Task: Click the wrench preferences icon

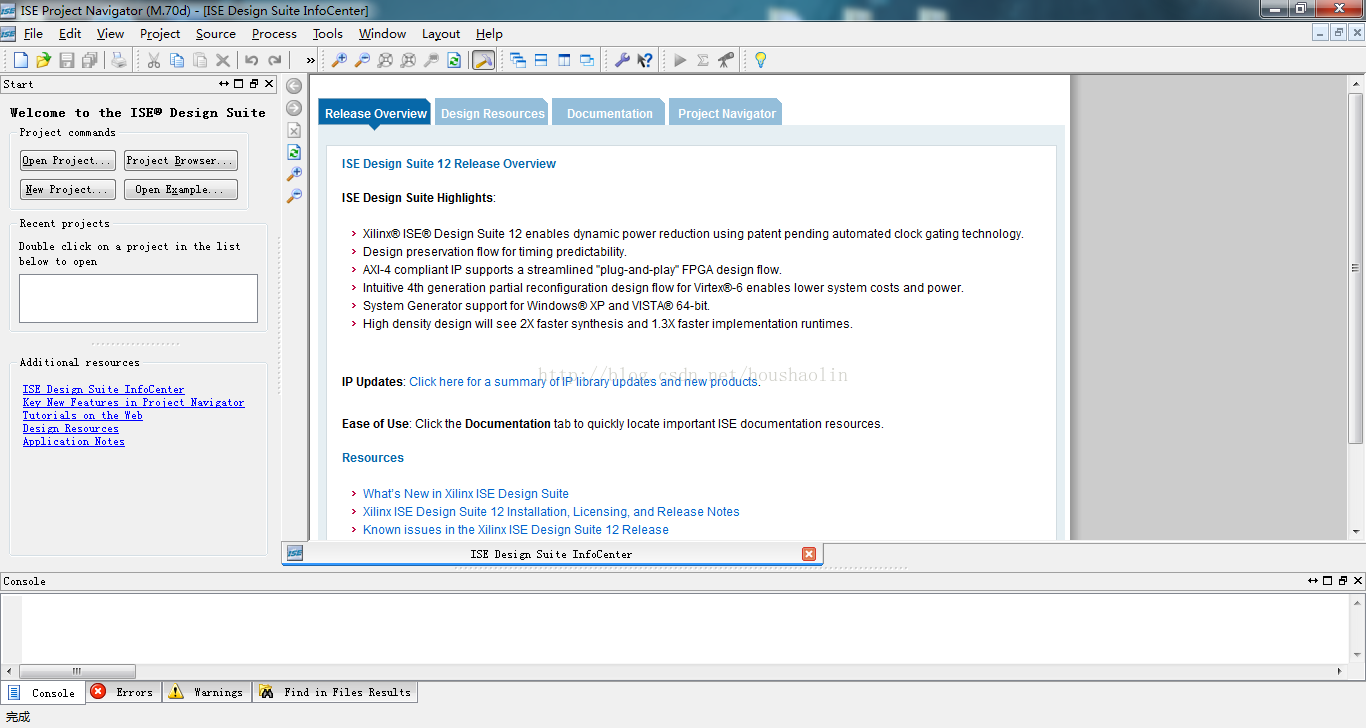Action: (x=622, y=60)
